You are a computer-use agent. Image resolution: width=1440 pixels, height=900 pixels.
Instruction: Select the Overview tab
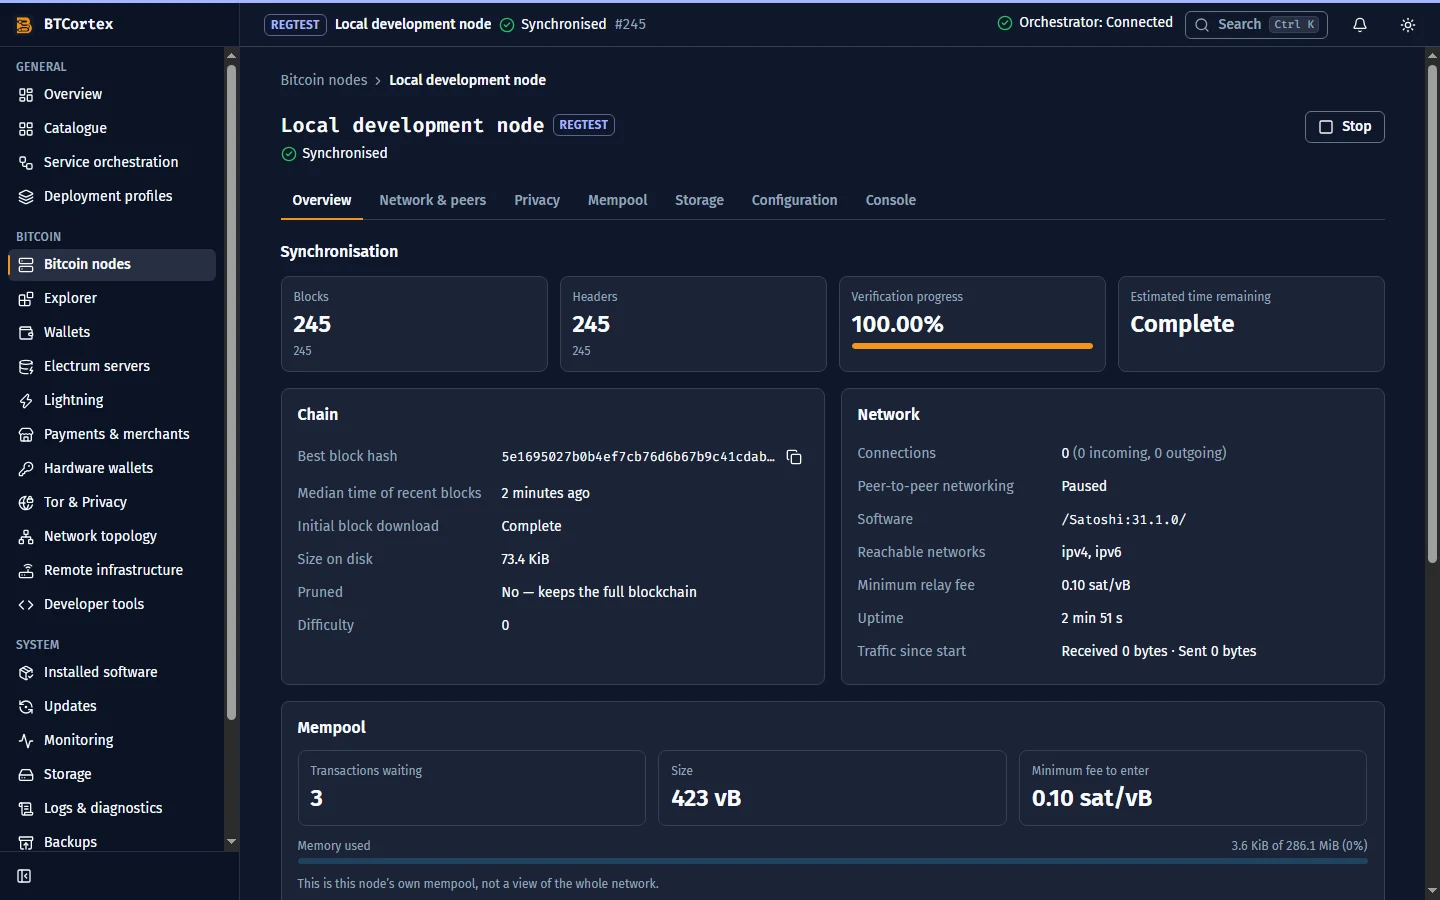(321, 200)
